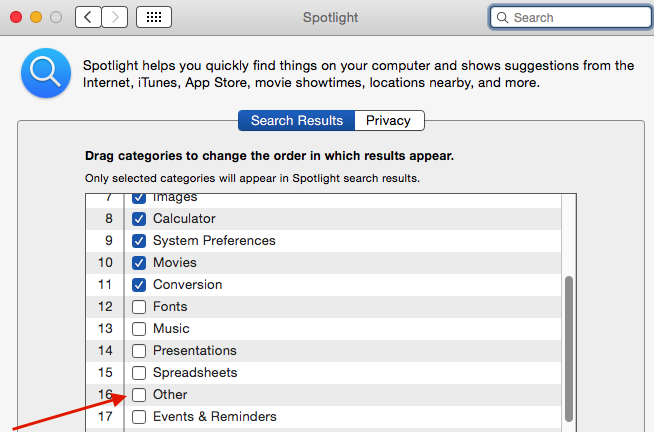654x432 pixels.
Task: Check the Music category
Action: pos(139,329)
